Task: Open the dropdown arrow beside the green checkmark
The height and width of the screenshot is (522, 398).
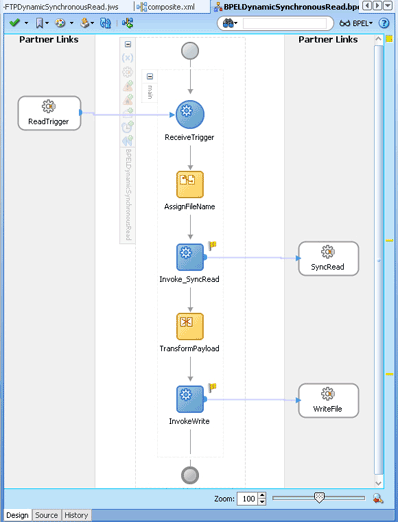Action: pos(26,23)
